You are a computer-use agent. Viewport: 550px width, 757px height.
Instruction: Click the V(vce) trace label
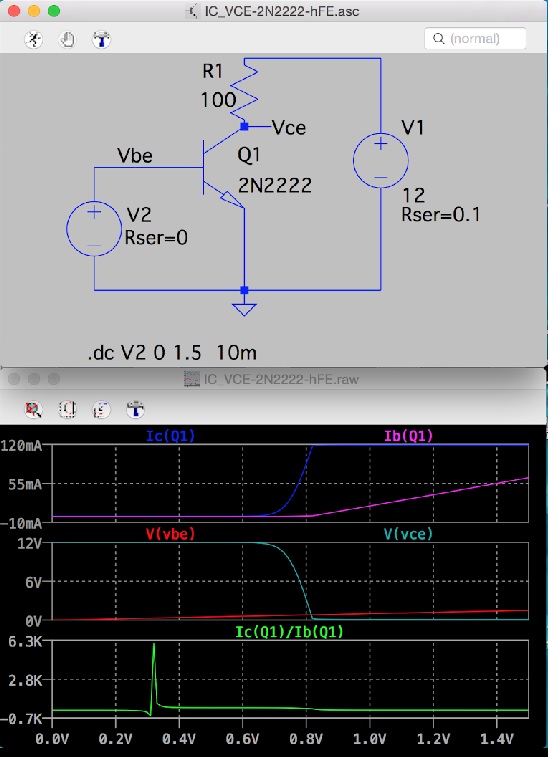[x=409, y=534]
